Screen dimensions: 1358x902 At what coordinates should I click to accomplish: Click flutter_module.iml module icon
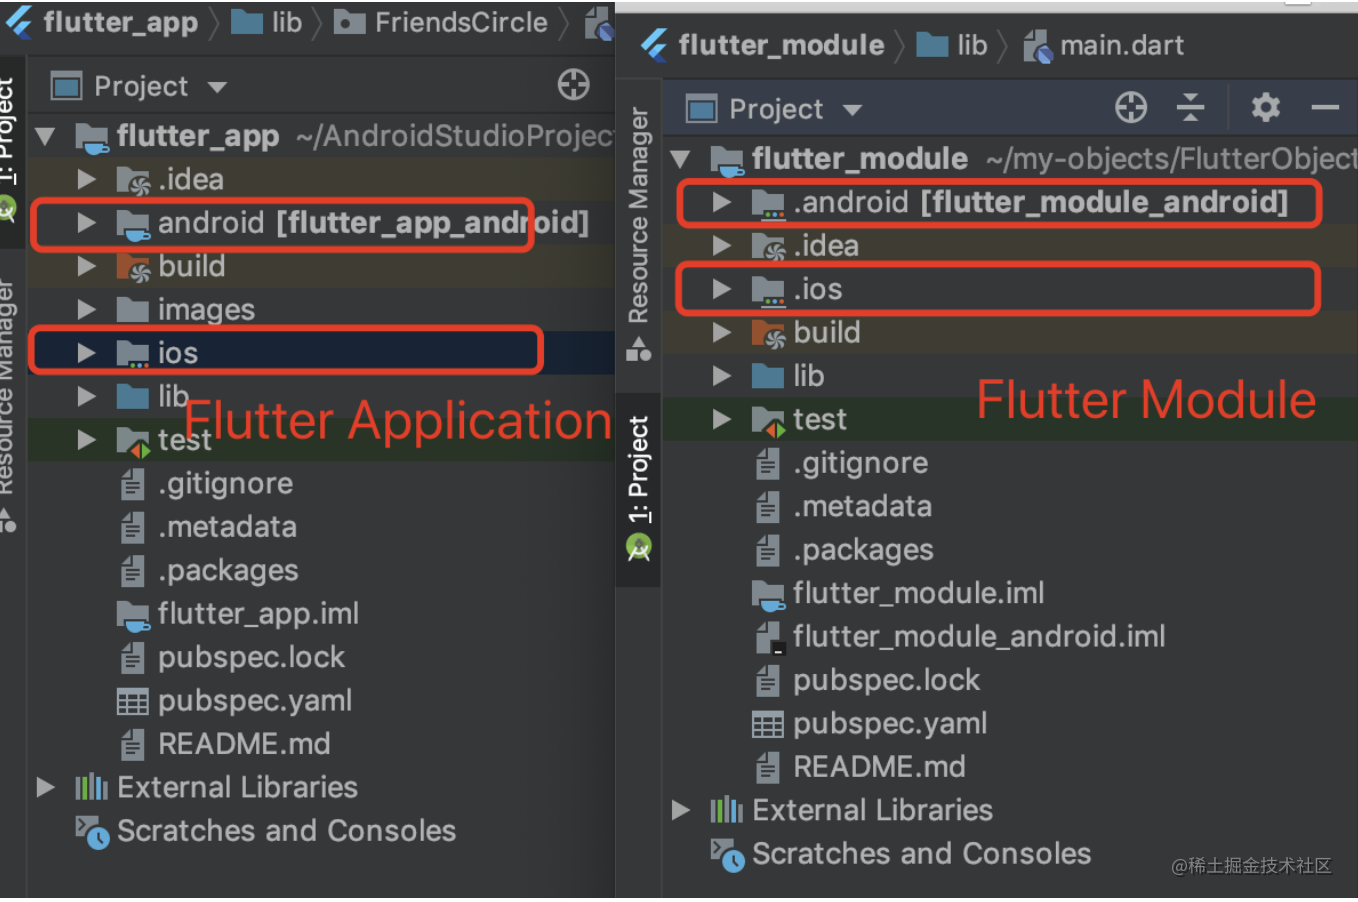point(768,595)
